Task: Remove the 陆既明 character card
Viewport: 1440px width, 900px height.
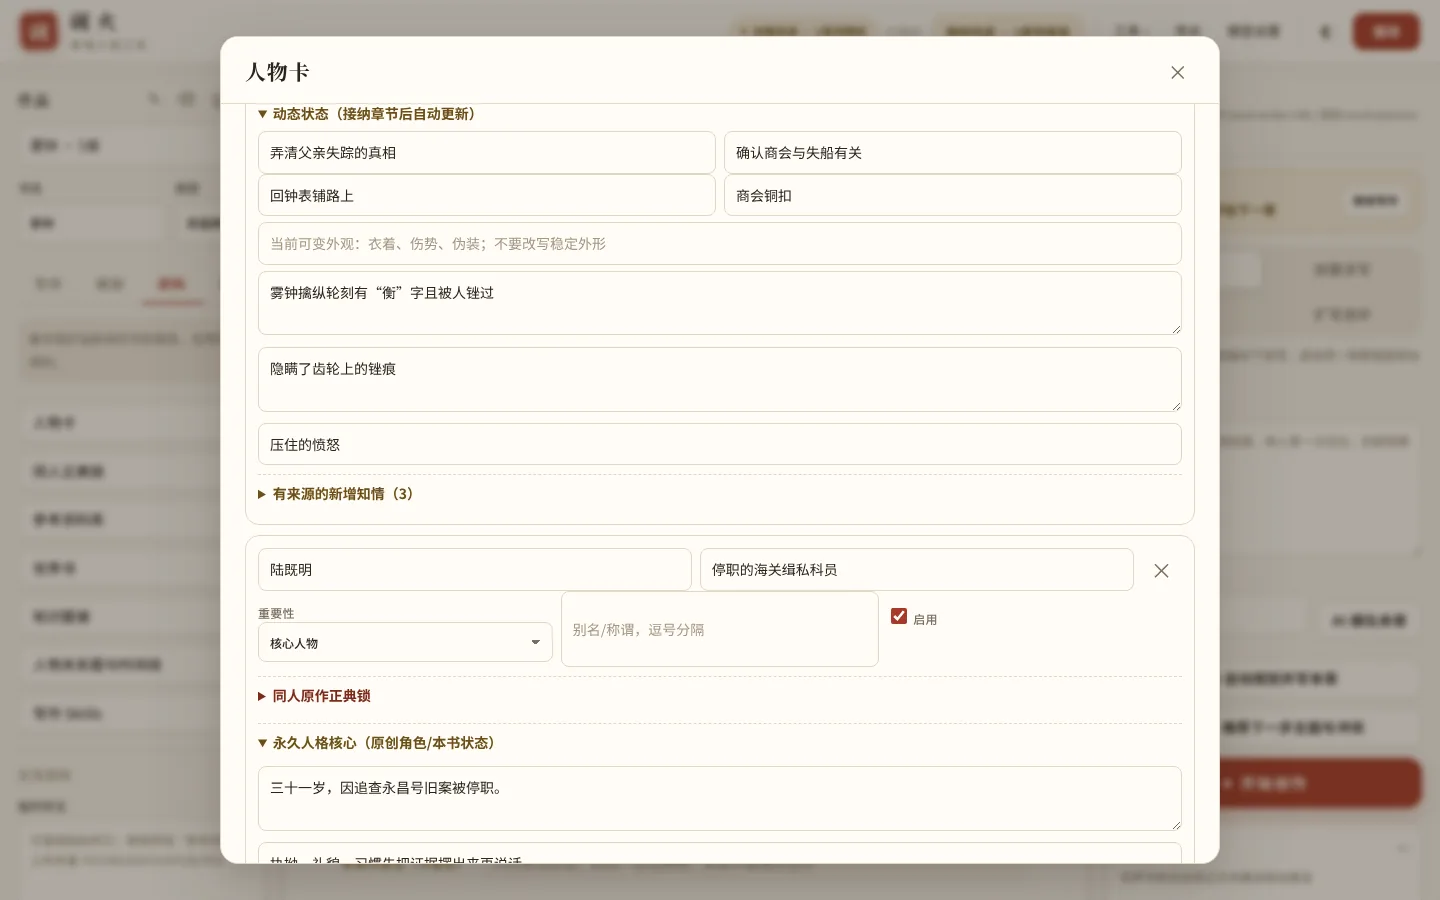Action: [1161, 570]
